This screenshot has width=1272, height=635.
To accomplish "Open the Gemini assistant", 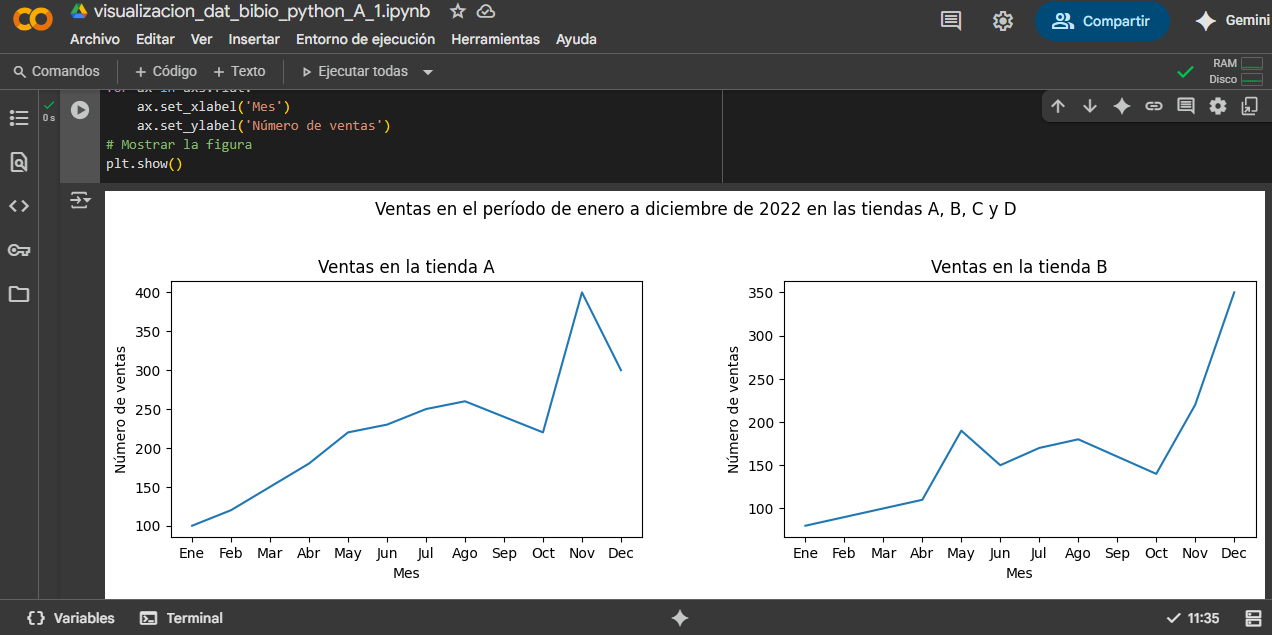I will (1233, 21).
